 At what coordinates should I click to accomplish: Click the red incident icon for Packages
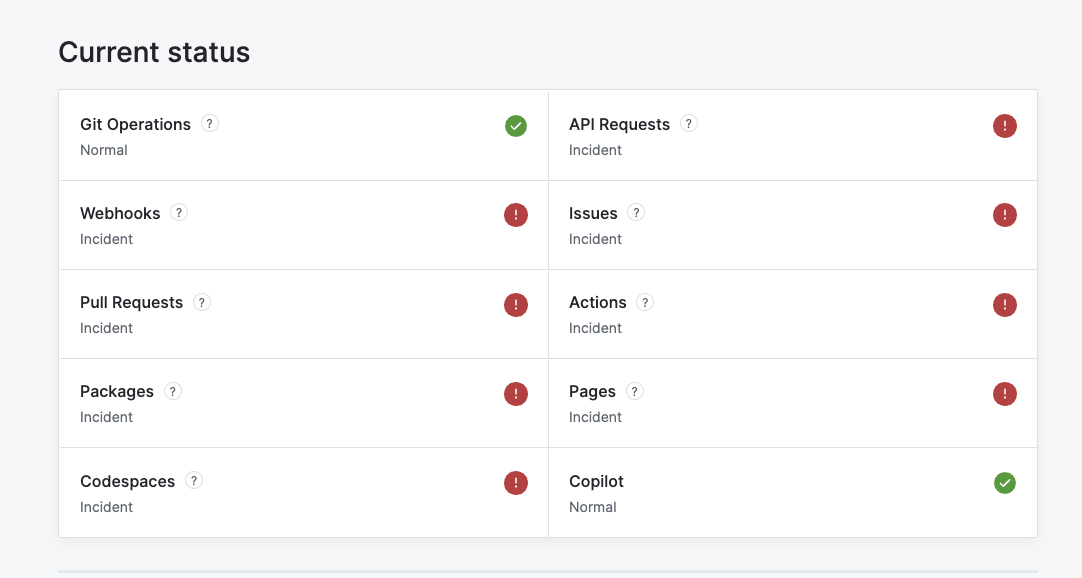click(x=516, y=394)
